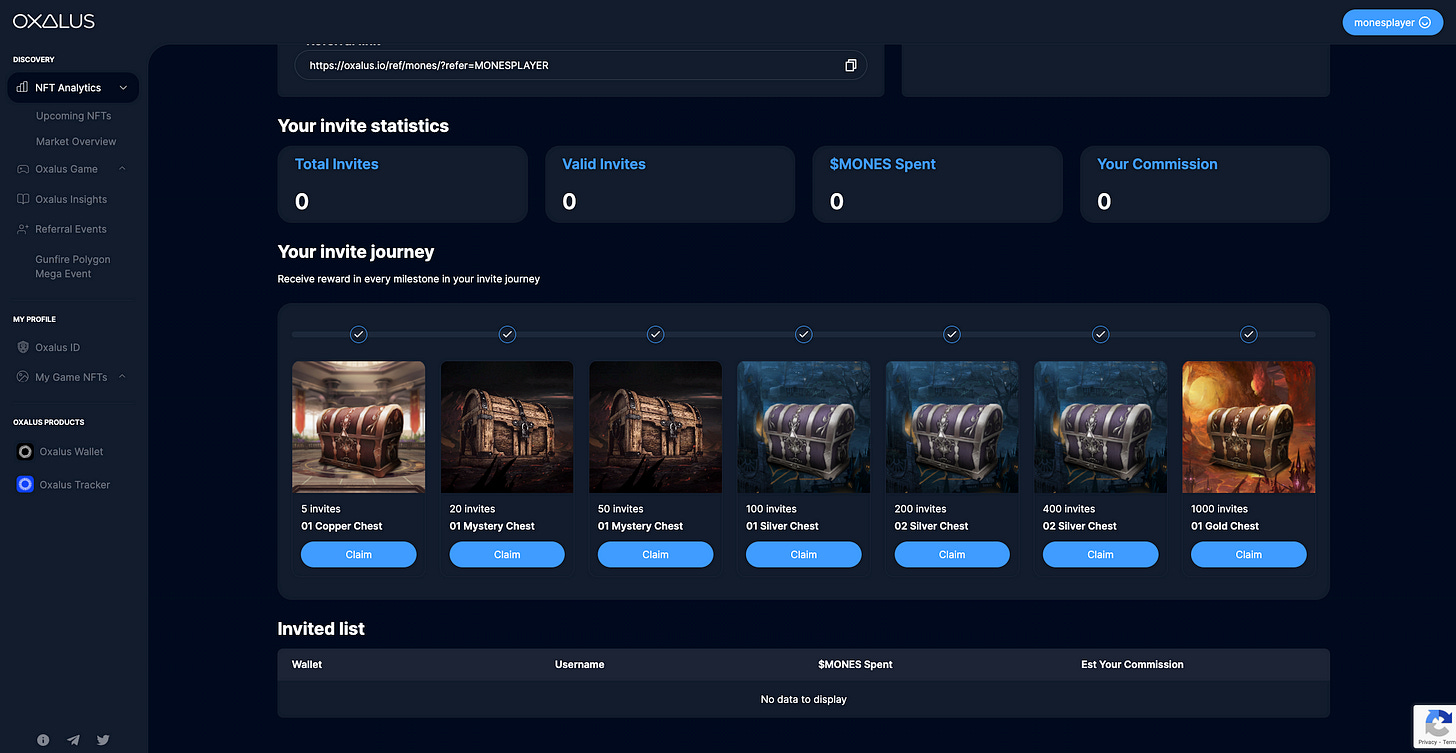Click the 200 invites Silver Chest image

click(952, 427)
